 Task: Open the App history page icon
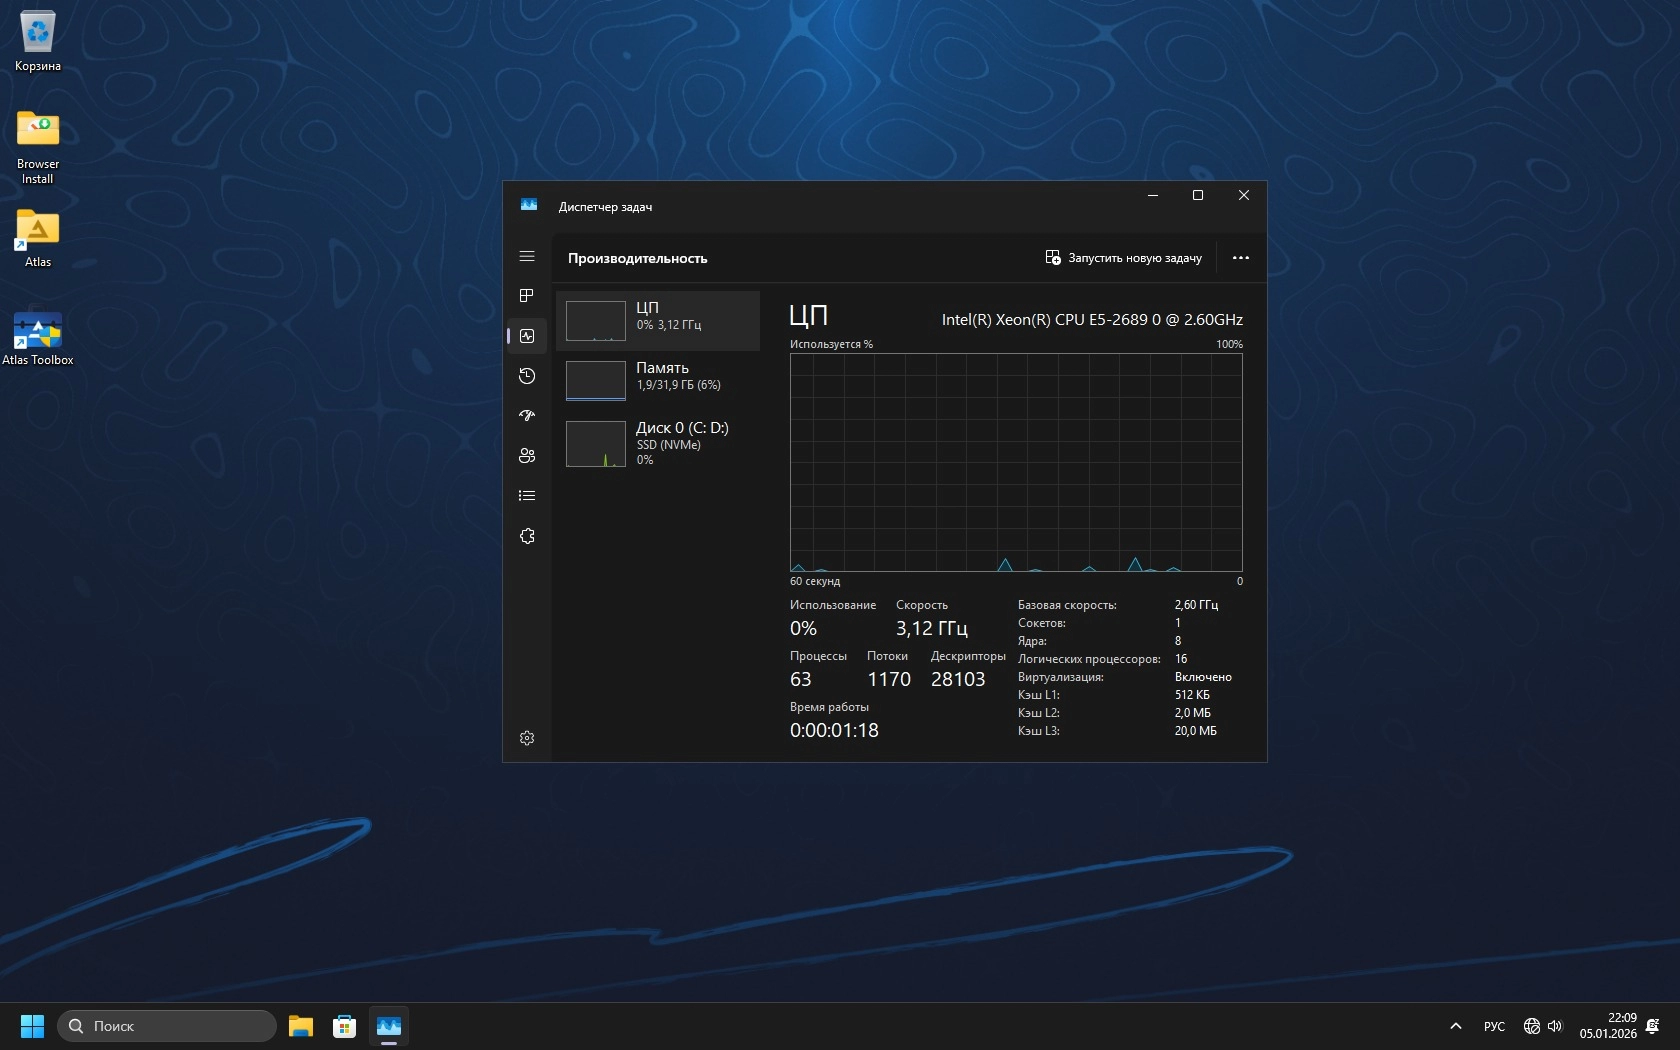tap(527, 376)
